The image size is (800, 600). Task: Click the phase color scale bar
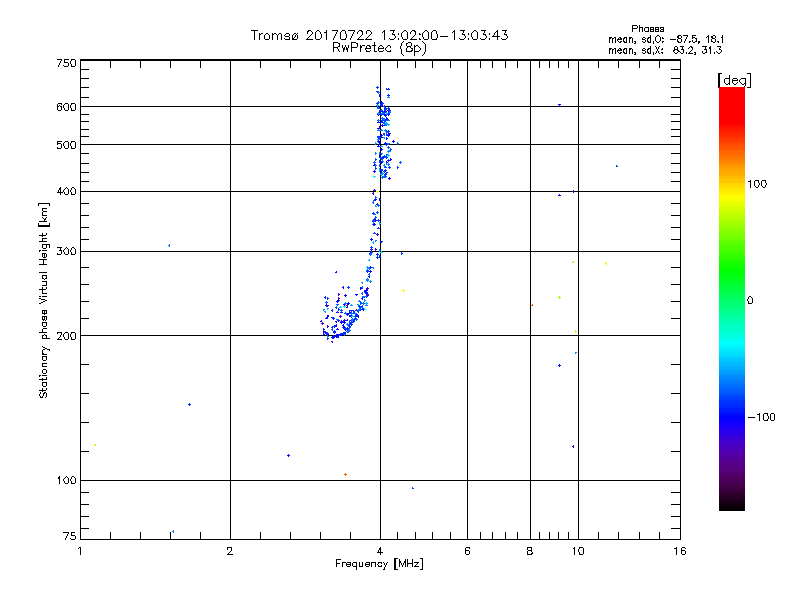click(x=732, y=298)
